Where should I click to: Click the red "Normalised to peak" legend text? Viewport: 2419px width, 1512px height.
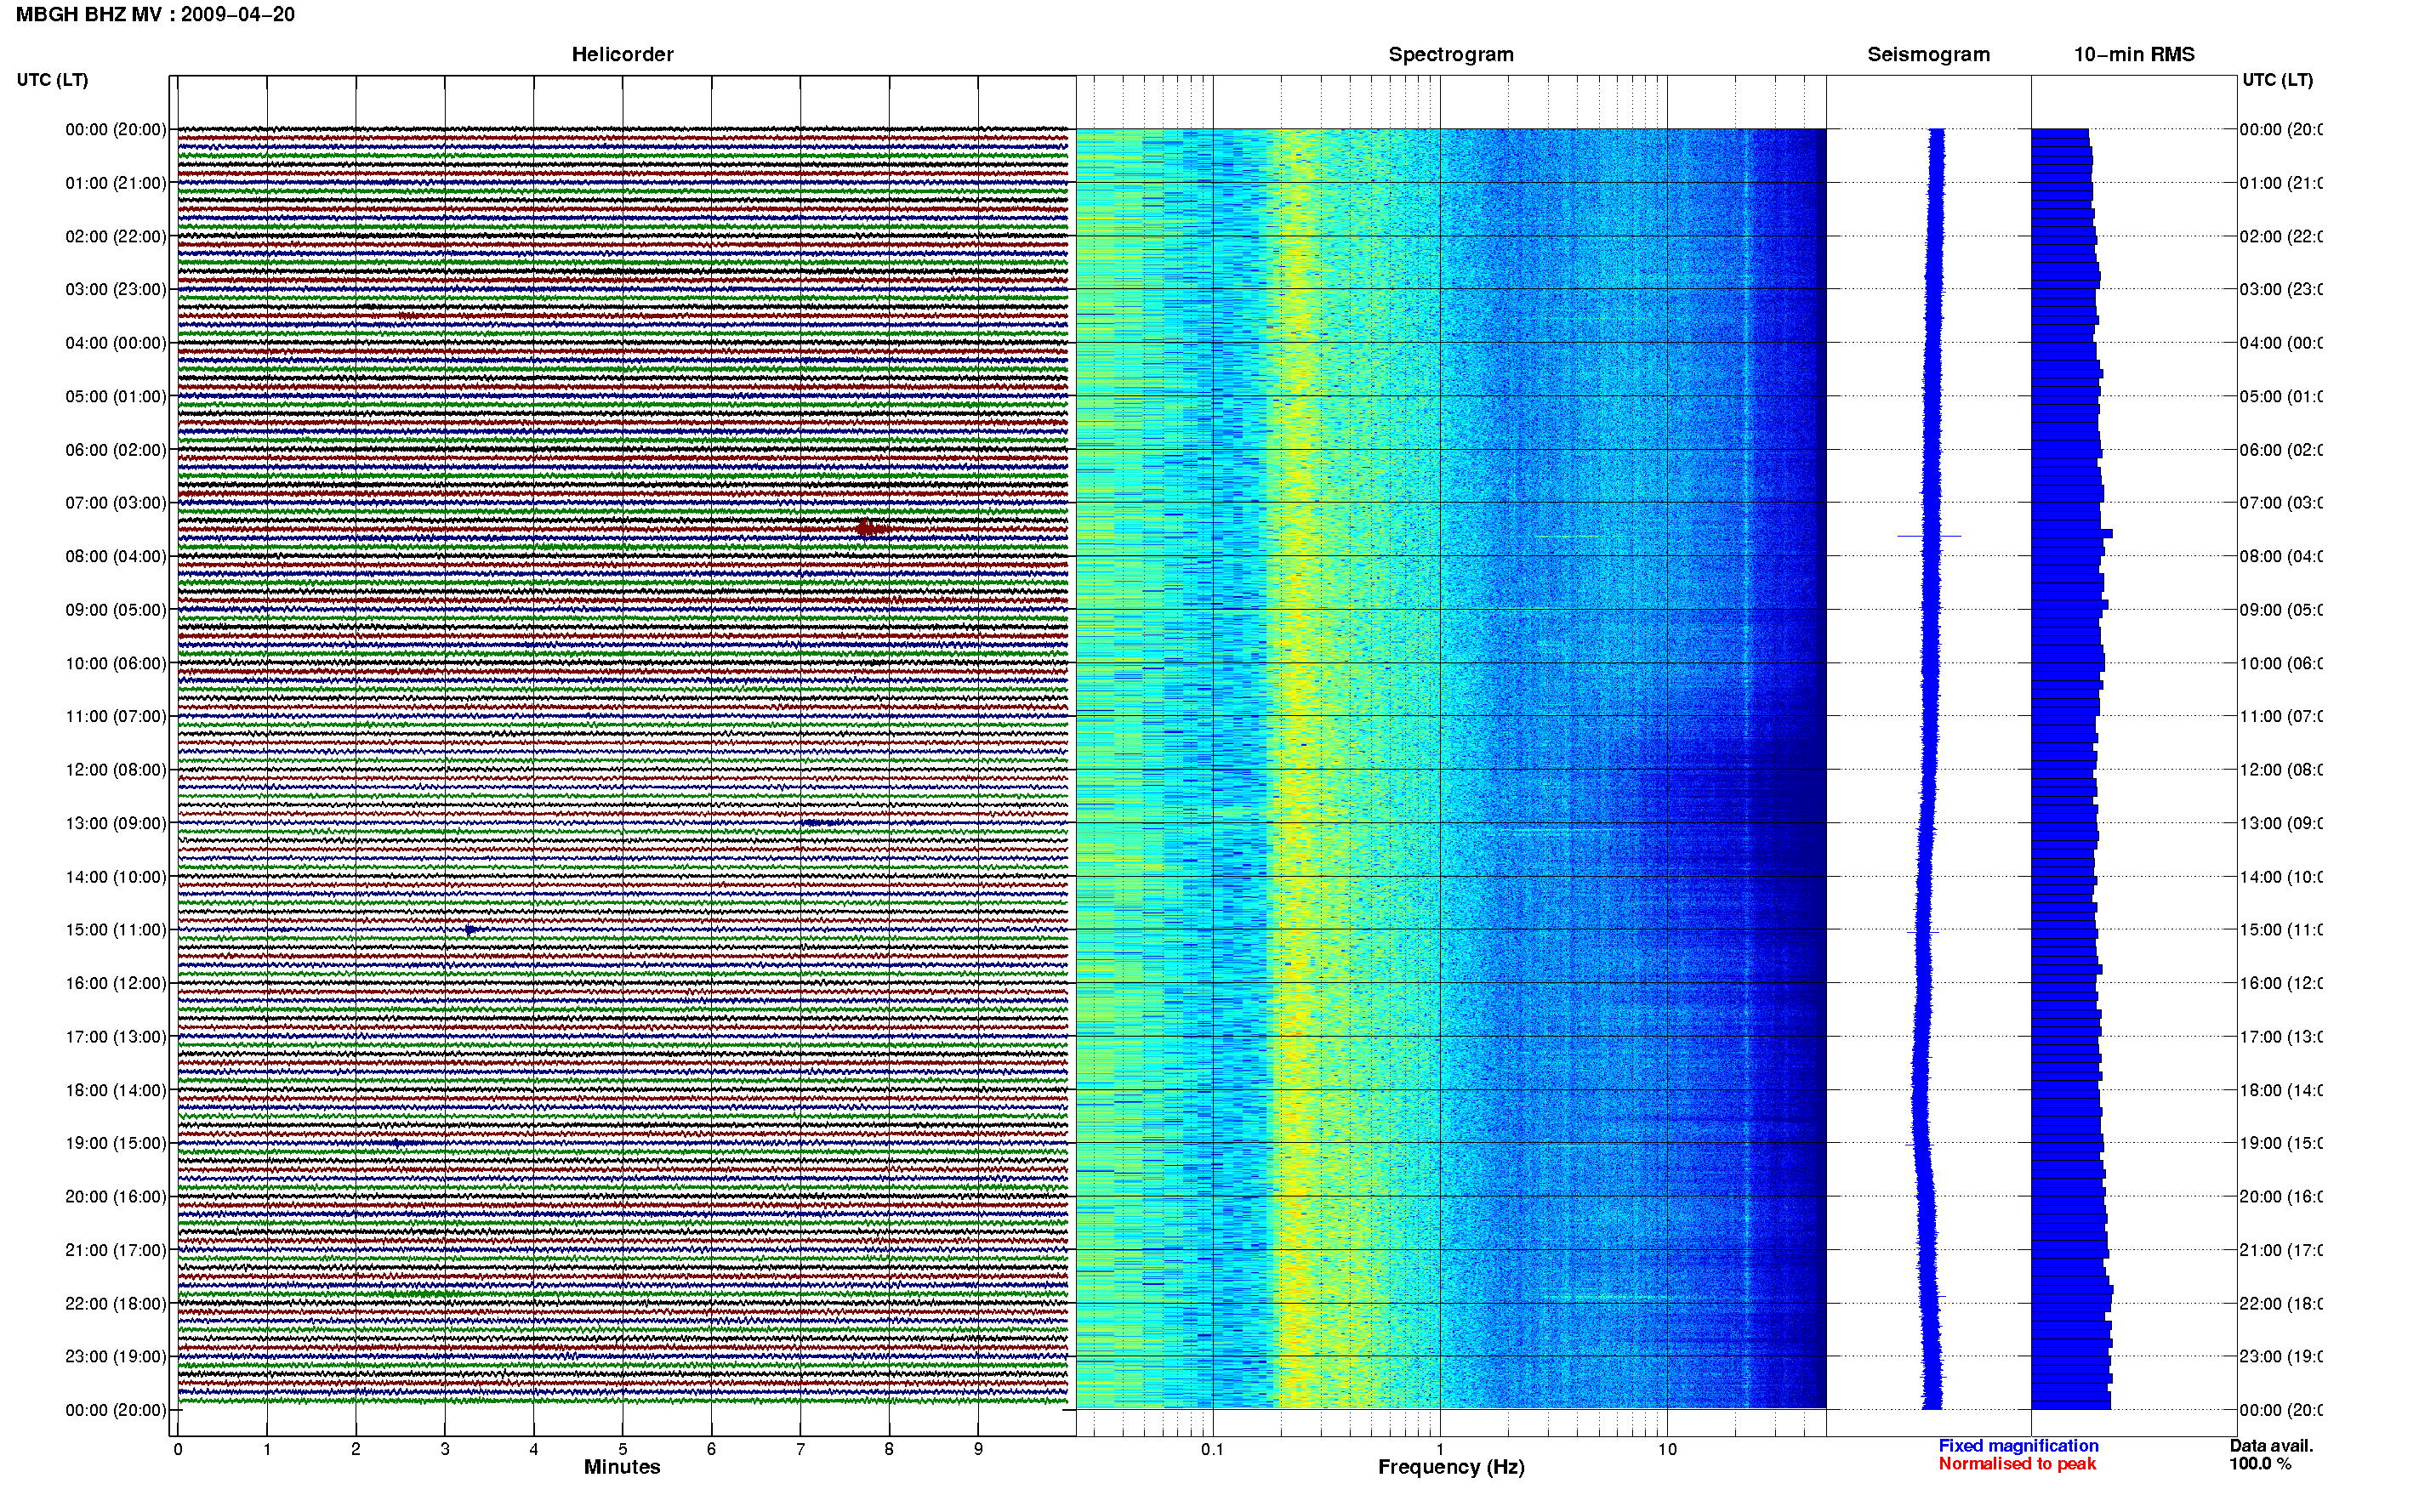2017,1464
